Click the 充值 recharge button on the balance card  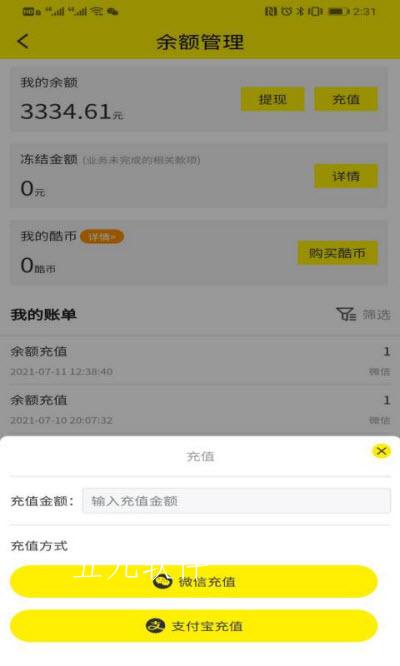pyautogui.click(x=346, y=99)
